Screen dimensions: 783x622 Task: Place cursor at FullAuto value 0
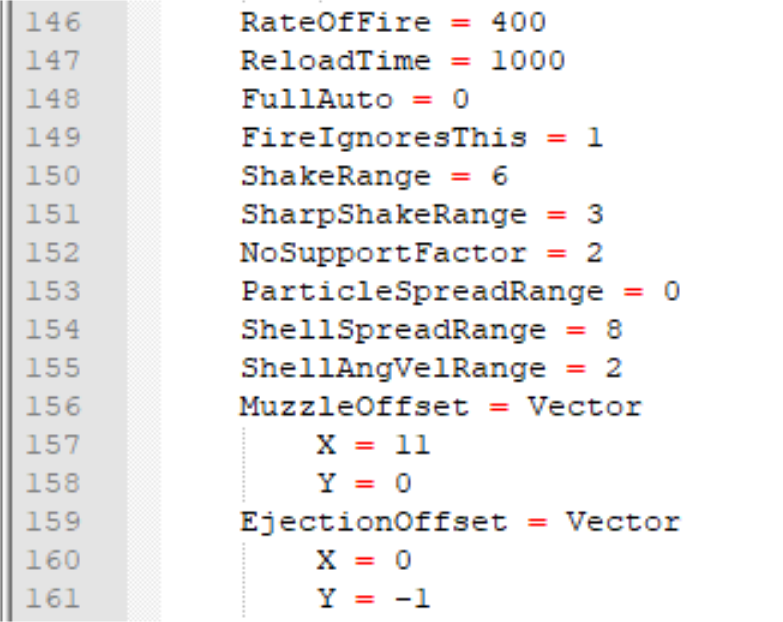click(460, 99)
